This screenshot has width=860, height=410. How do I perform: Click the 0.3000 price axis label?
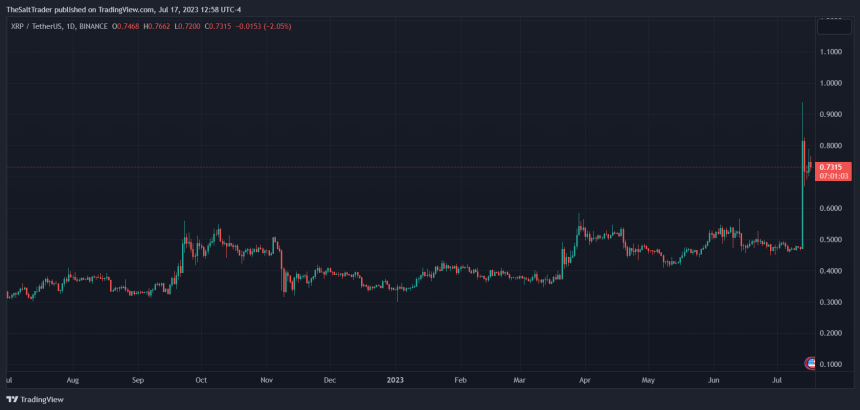coord(830,302)
